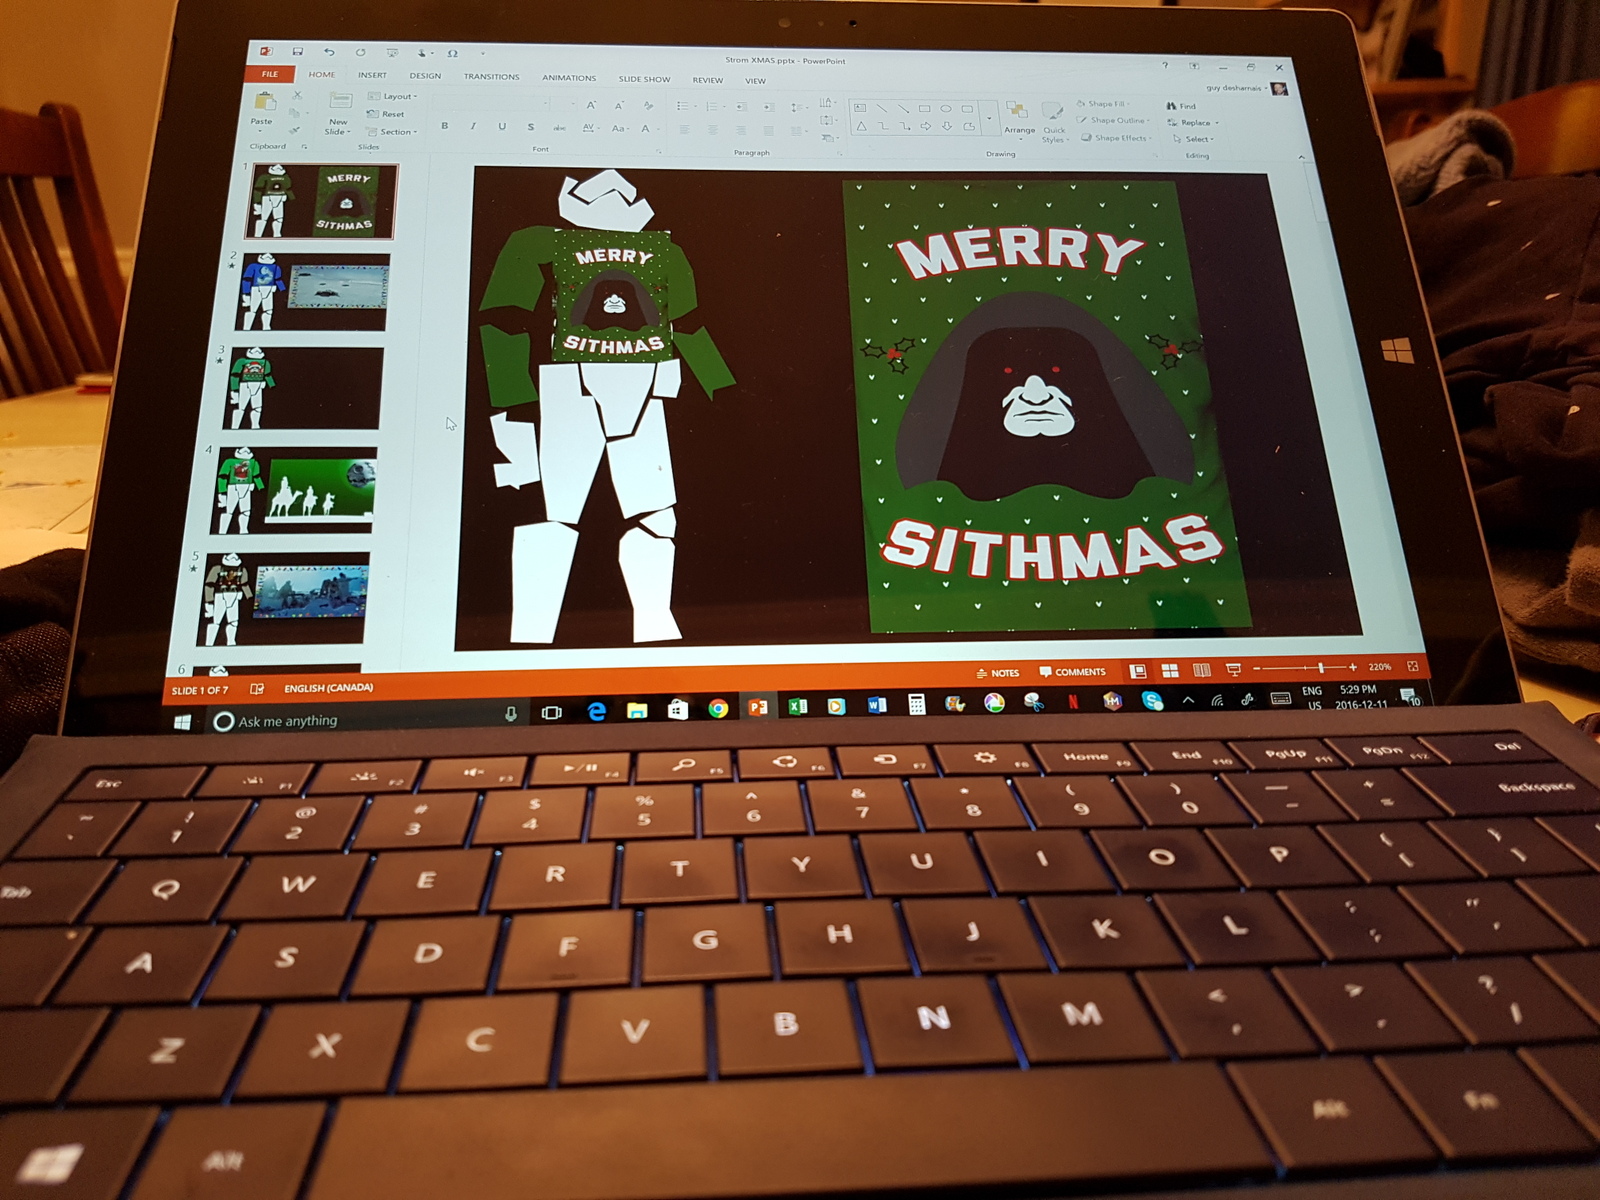Start Slide Show from status bar icon
This screenshot has width=1600, height=1200.
pos(1233,669)
